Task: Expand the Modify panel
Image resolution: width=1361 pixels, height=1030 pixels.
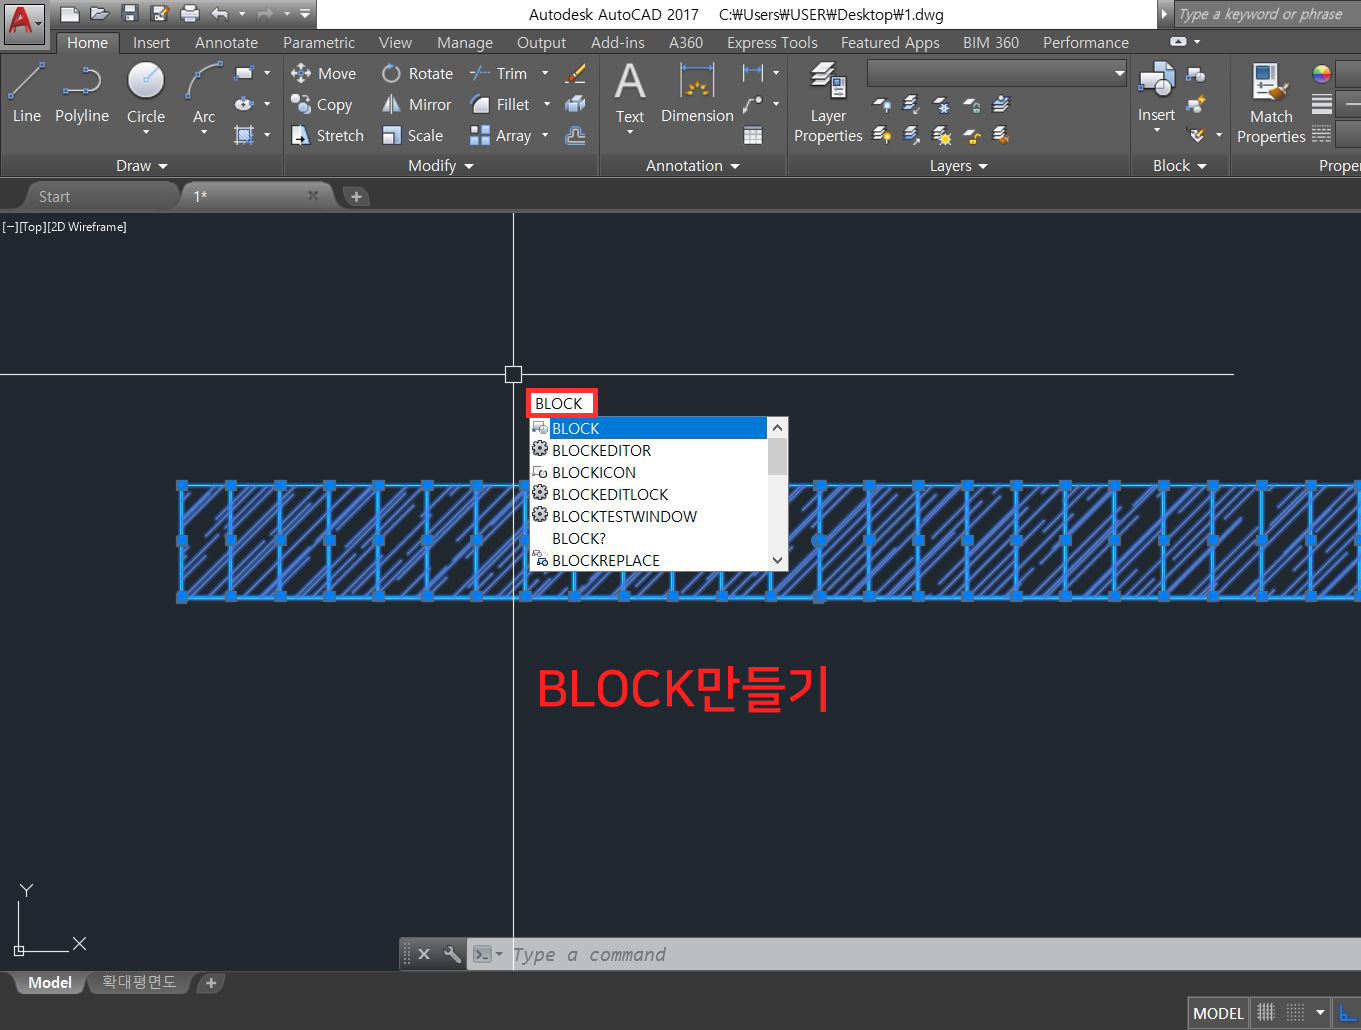Action: [441, 166]
